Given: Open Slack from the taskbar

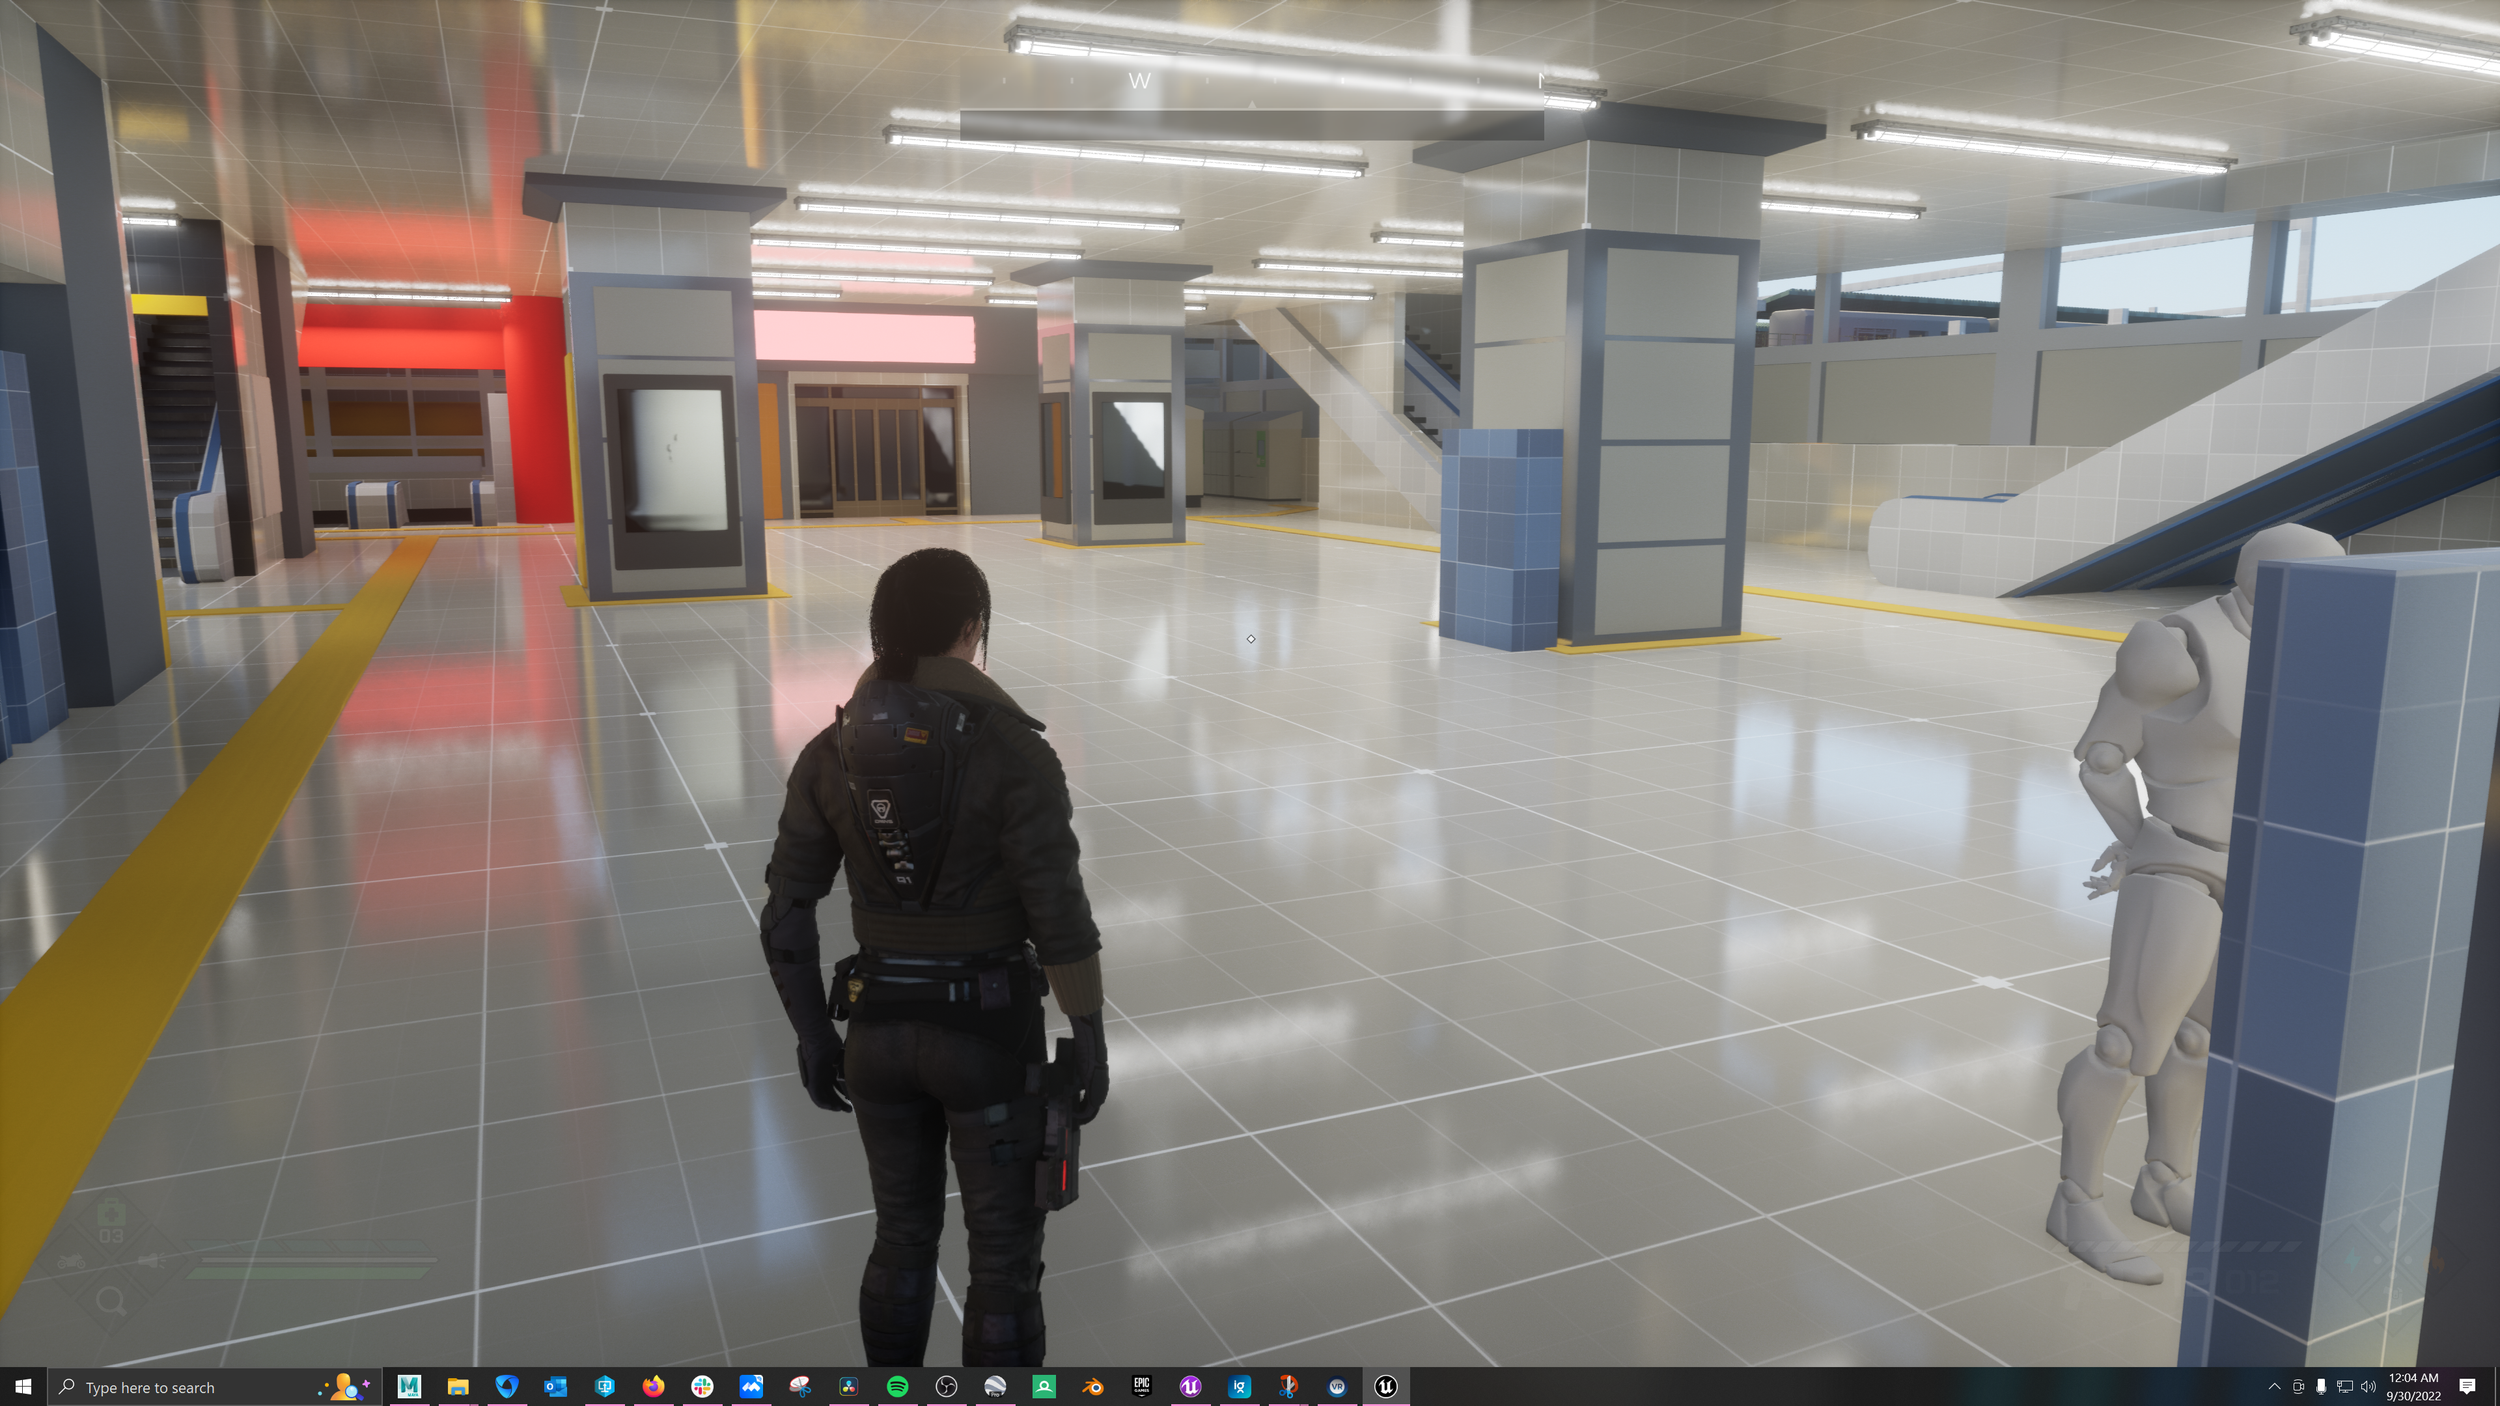Looking at the screenshot, I should pos(702,1386).
